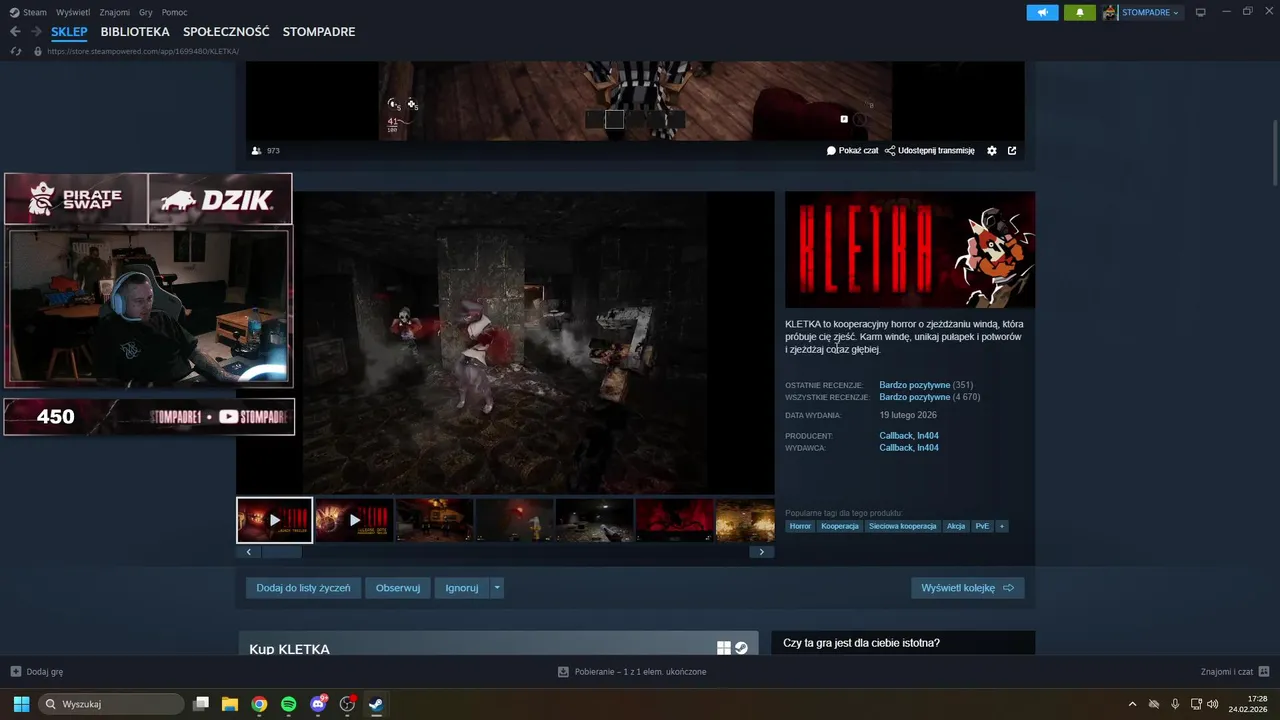Launch Google Chrome from the taskbar
1280x720 pixels.
coord(259,704)
